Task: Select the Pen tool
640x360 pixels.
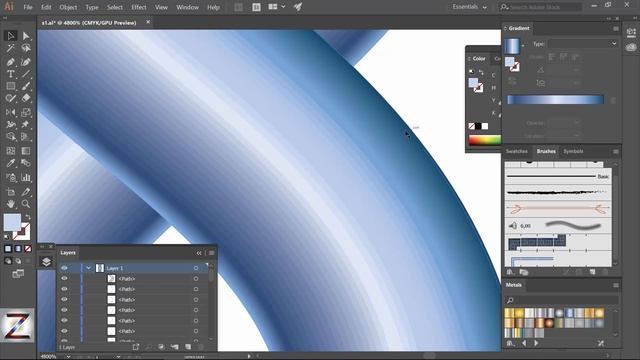Action: [x=11, y=62]
